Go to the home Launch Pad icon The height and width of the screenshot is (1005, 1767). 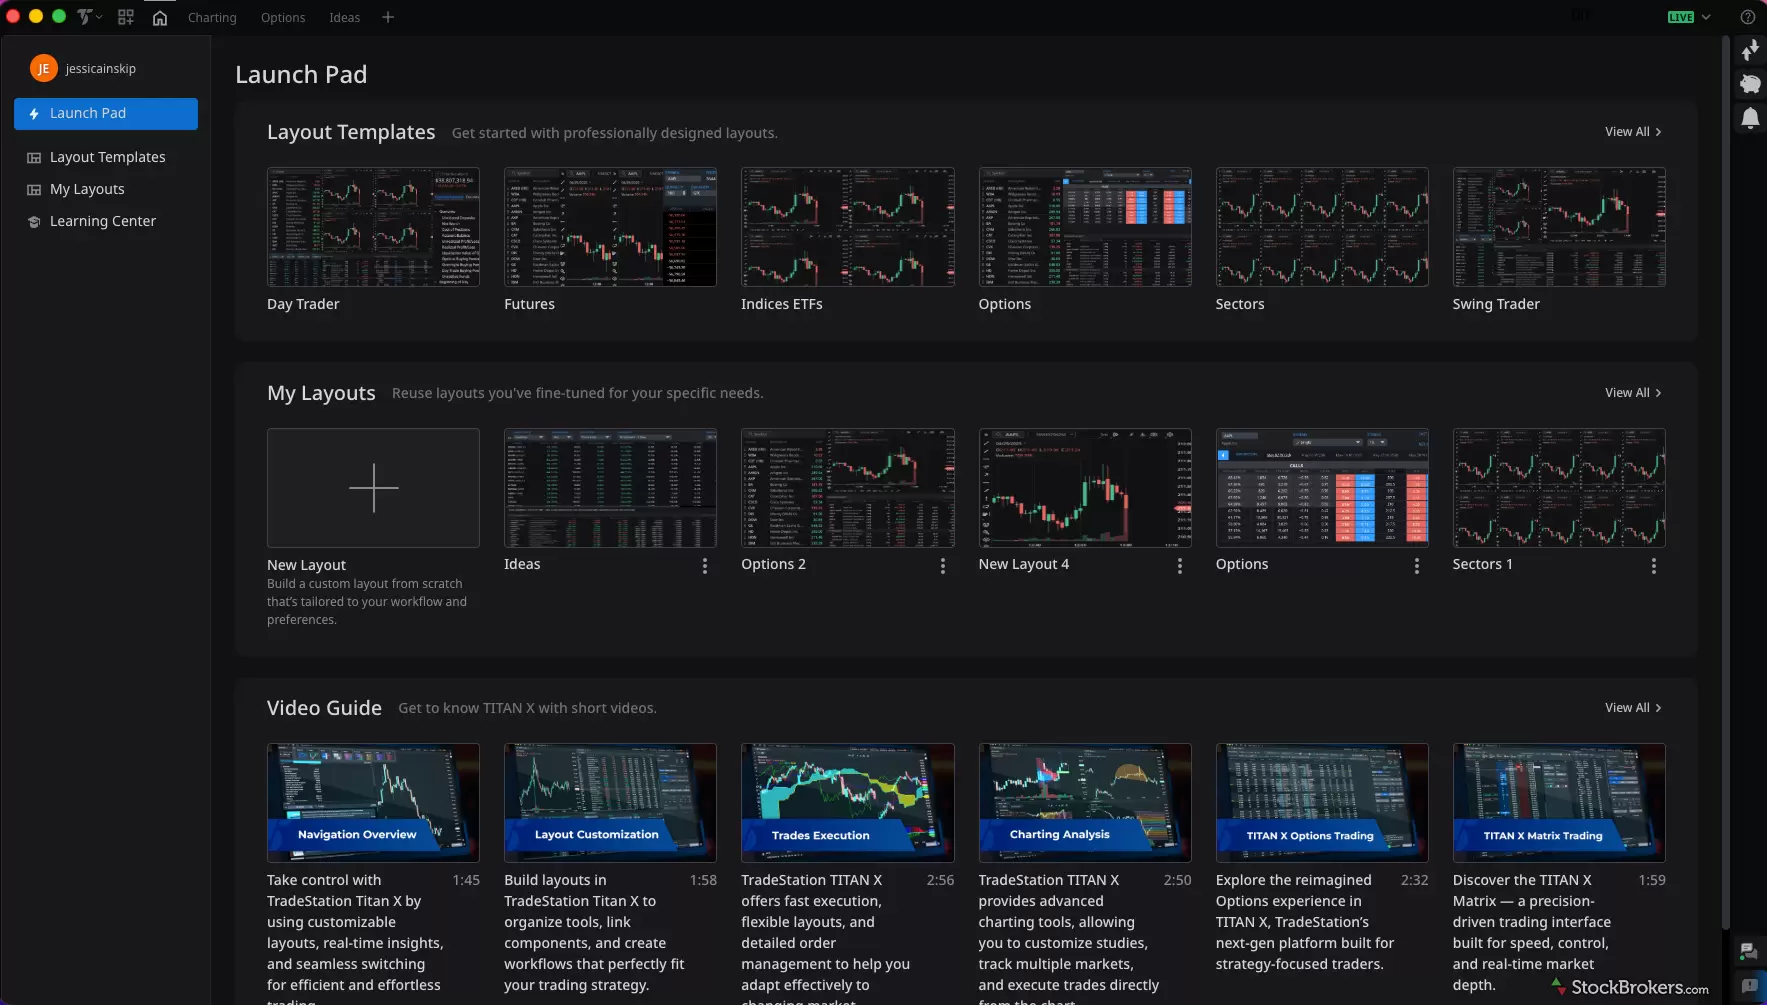point(159,17)
